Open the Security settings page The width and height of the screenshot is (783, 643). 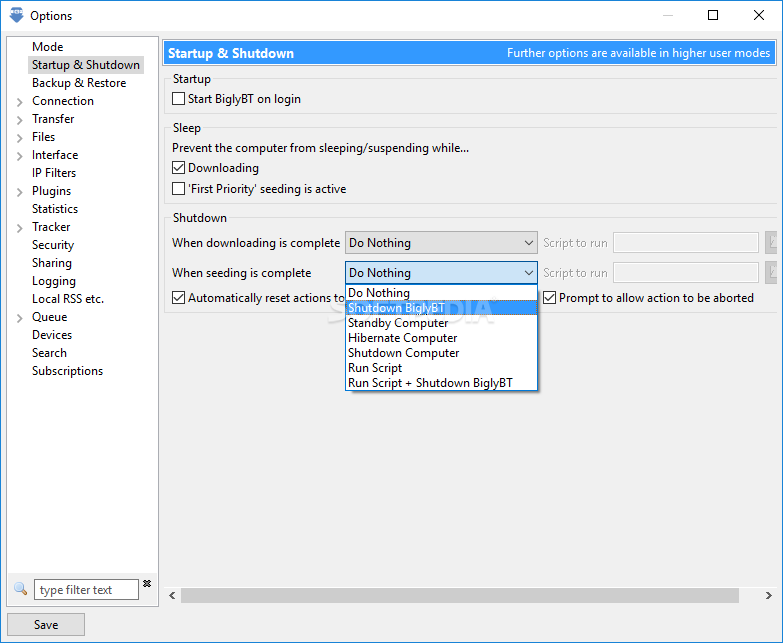coord(53,245)
